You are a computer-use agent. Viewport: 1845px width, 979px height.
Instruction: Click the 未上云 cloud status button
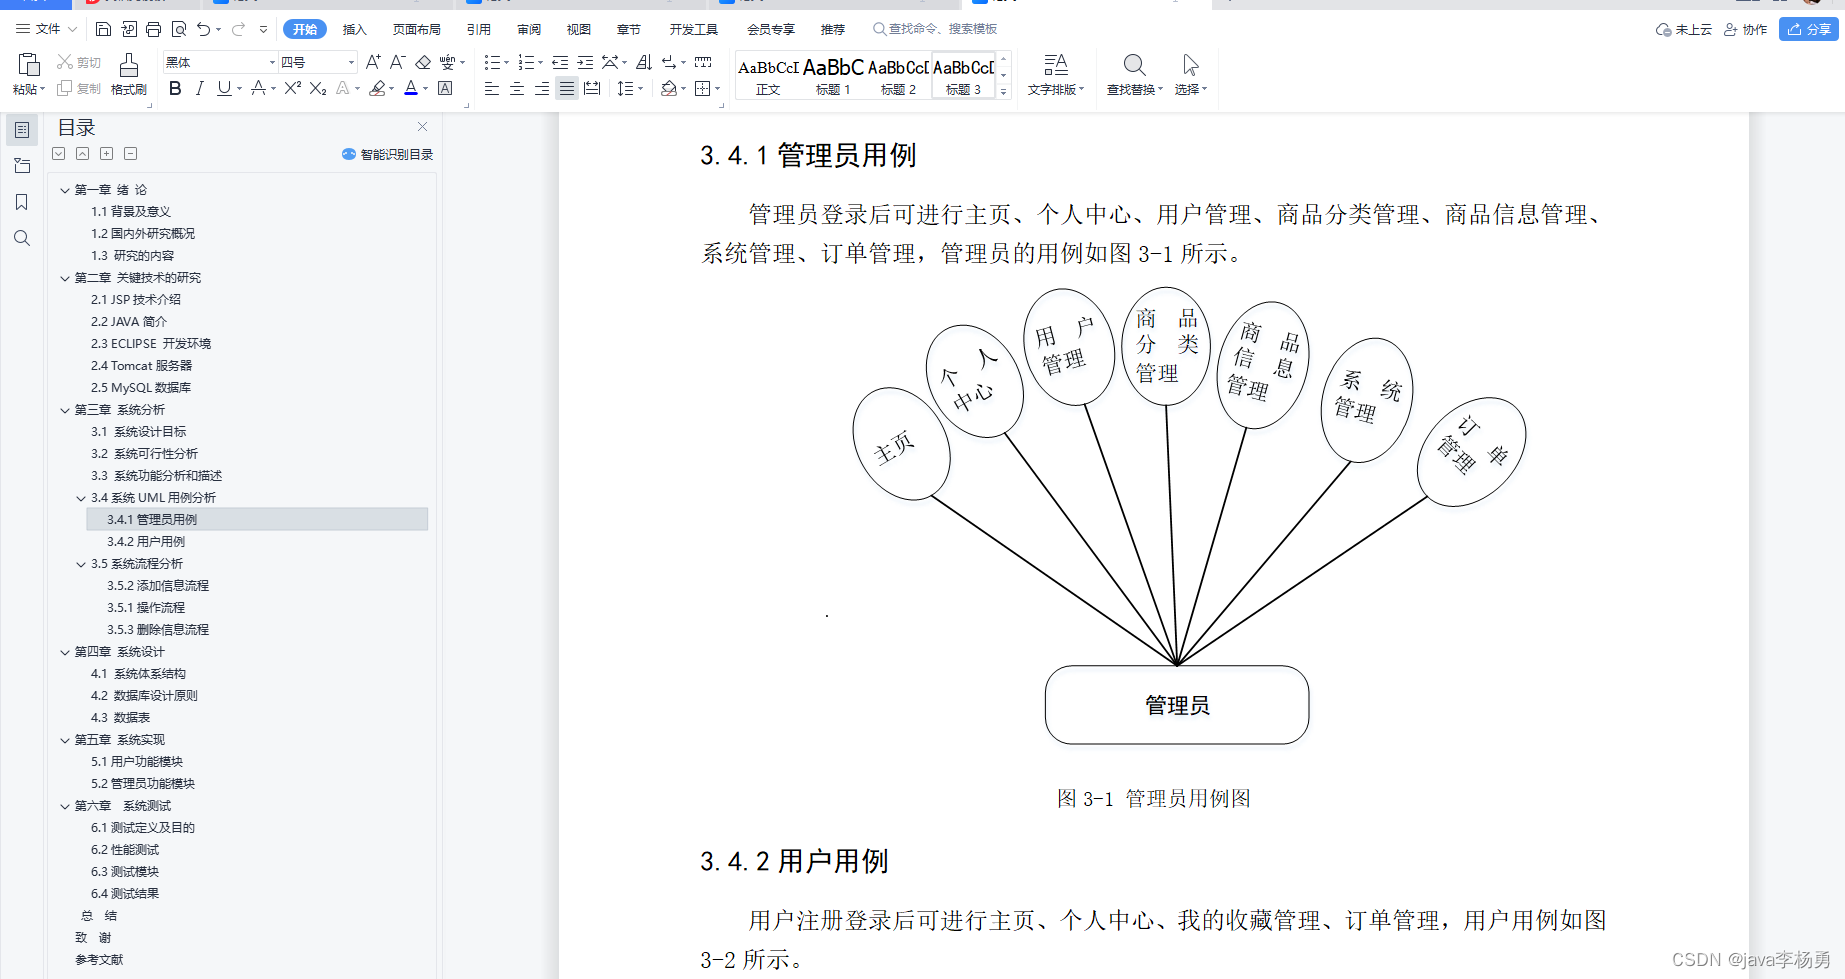coord(1684,29)
